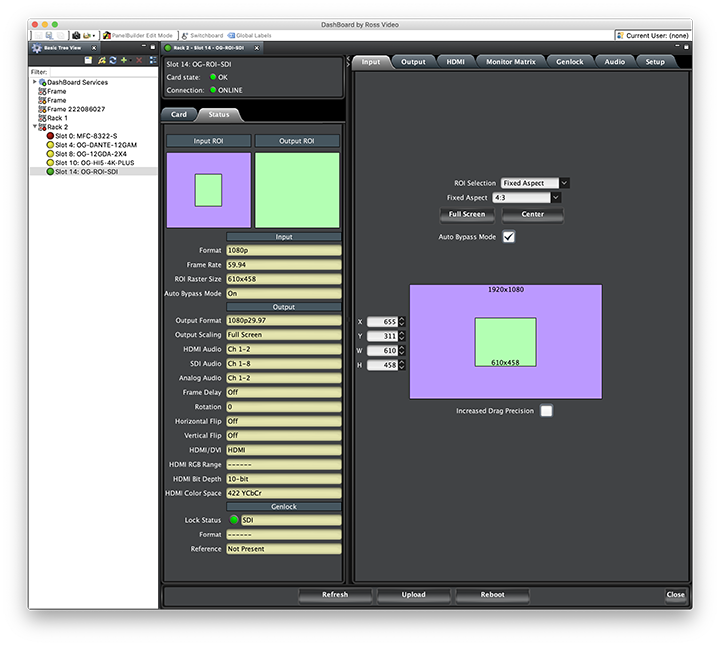720x646 pixels.
Task: Expand the DashBoard Services tree node
Action: (36, 82)
